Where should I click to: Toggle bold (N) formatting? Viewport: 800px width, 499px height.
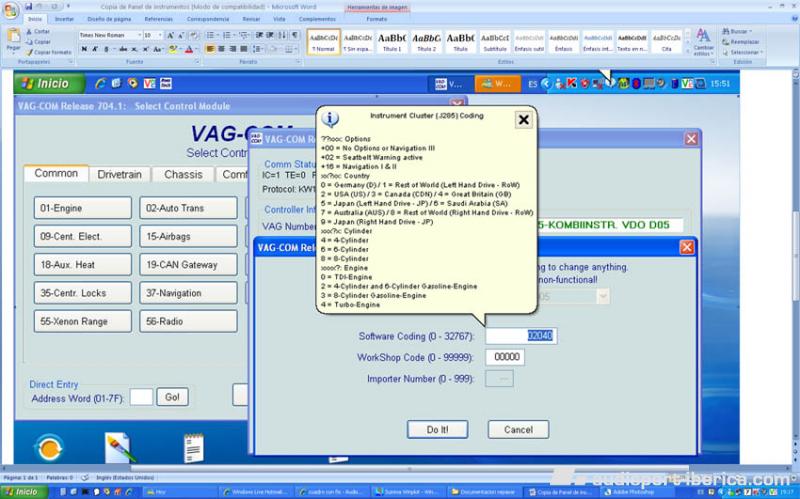coord(84,49)
